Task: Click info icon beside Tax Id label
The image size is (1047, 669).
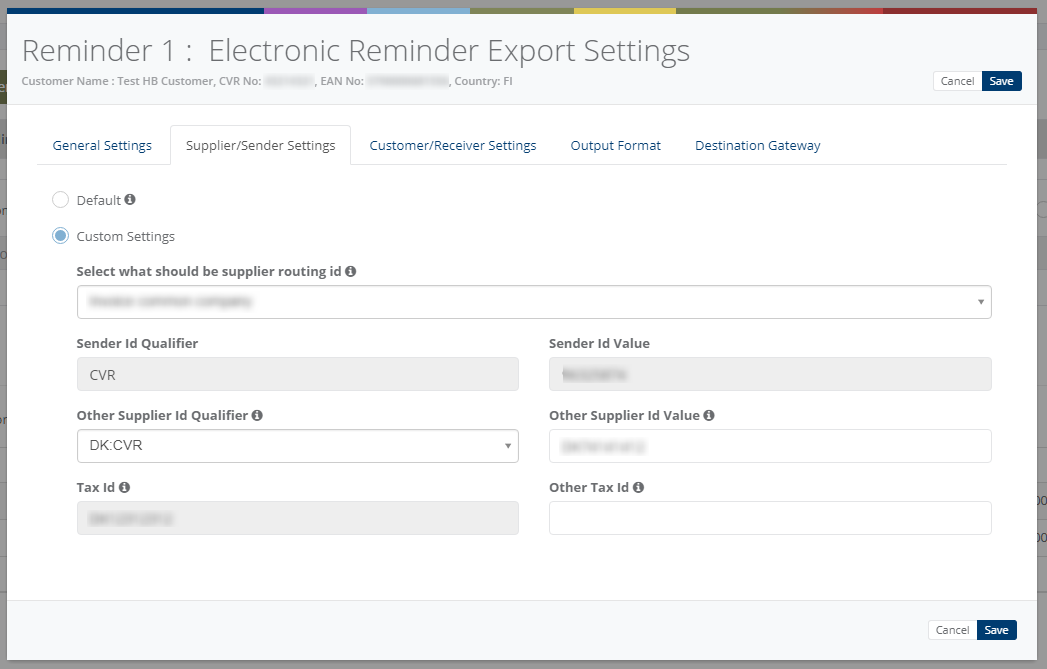Action: 124,487
